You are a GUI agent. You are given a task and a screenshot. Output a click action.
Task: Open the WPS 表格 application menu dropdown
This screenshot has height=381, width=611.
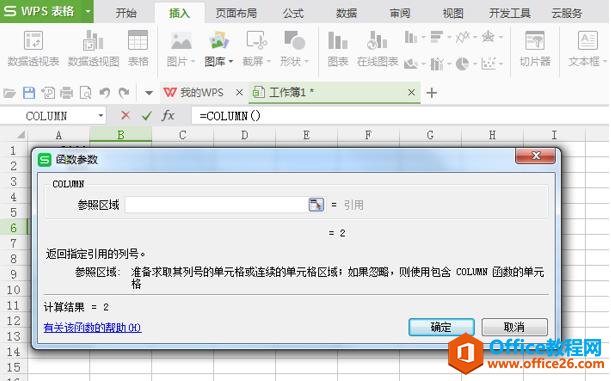point(88,11)
